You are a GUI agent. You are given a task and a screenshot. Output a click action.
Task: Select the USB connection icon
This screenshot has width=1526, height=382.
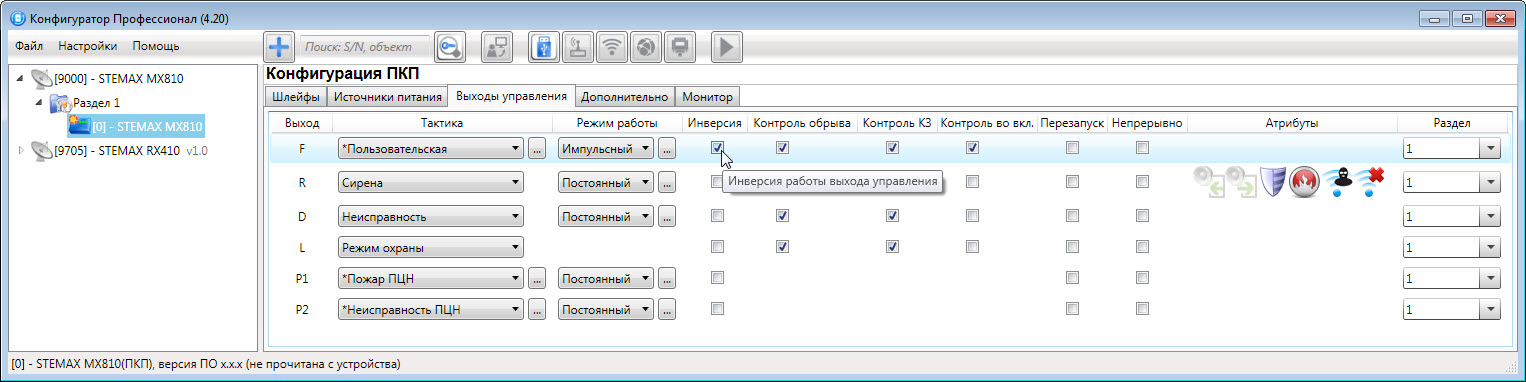click(544, 47)
